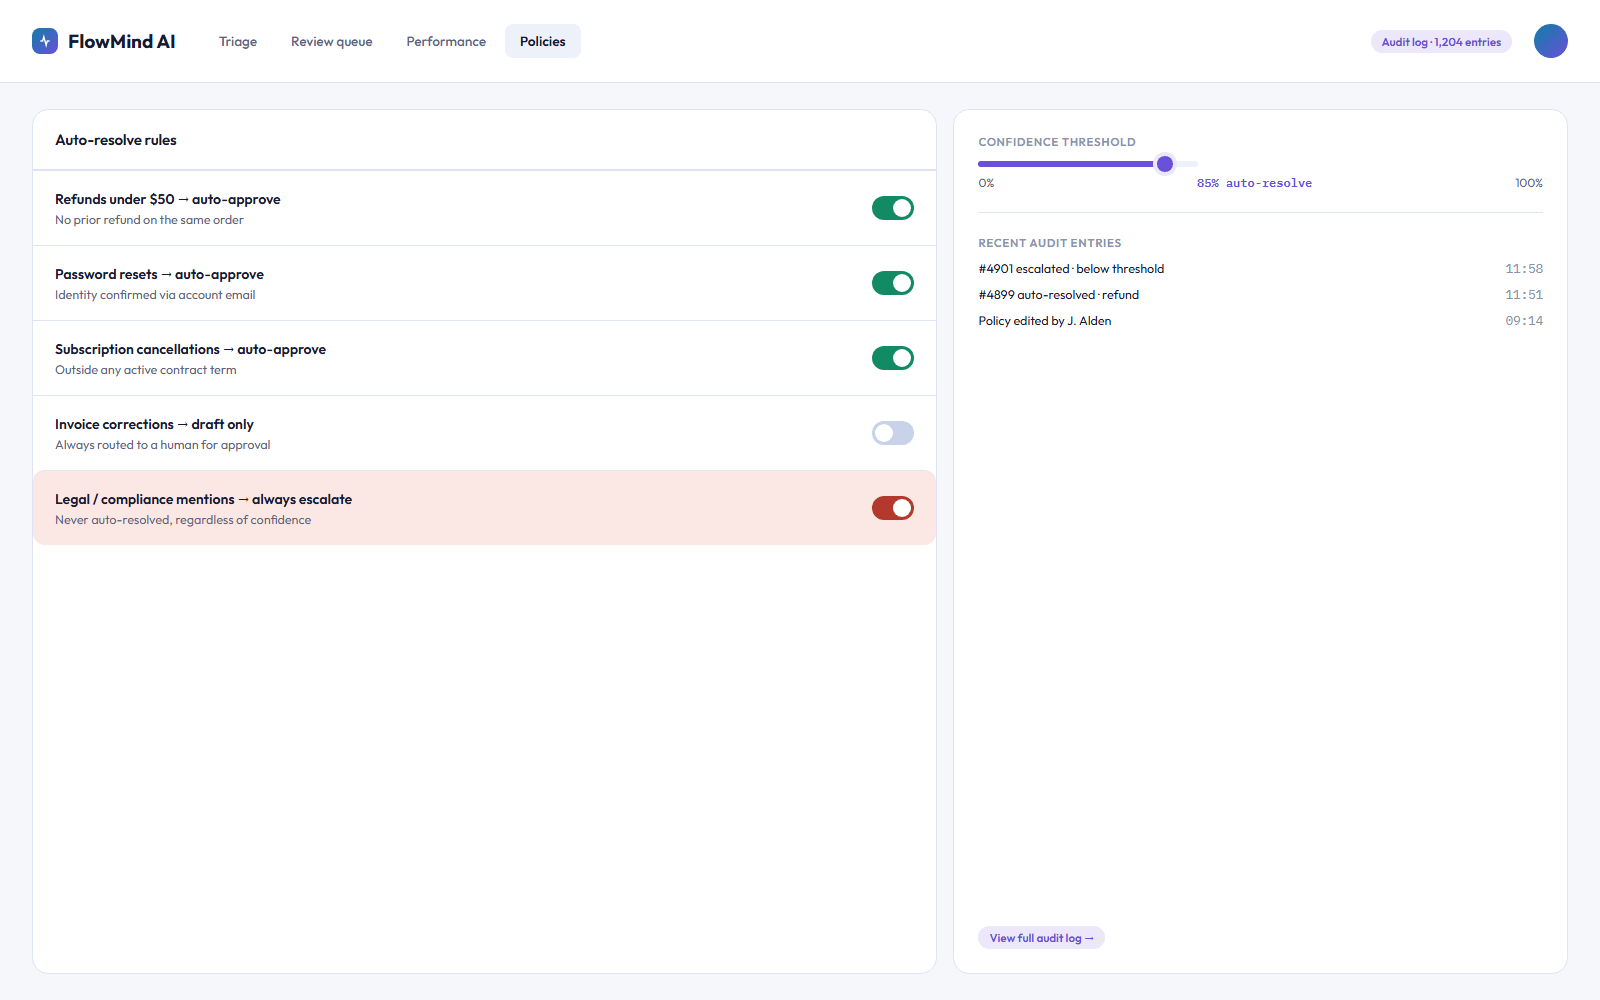The height and width of the screenshot is (1000, 1600).
Task: Click Always routed to a human text
Action: [x=163, y=445]
